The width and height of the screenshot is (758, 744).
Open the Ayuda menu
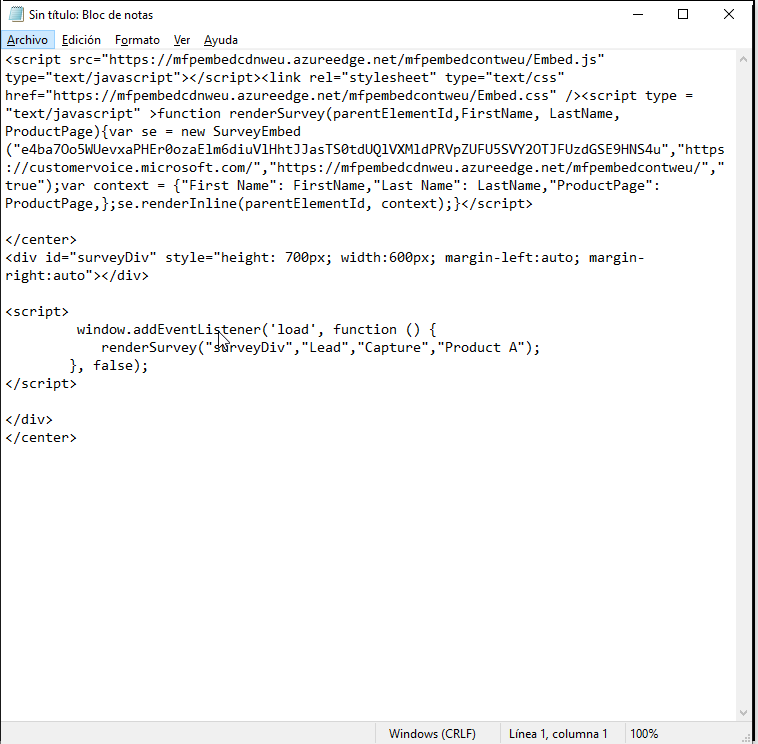tap(220, 40)
